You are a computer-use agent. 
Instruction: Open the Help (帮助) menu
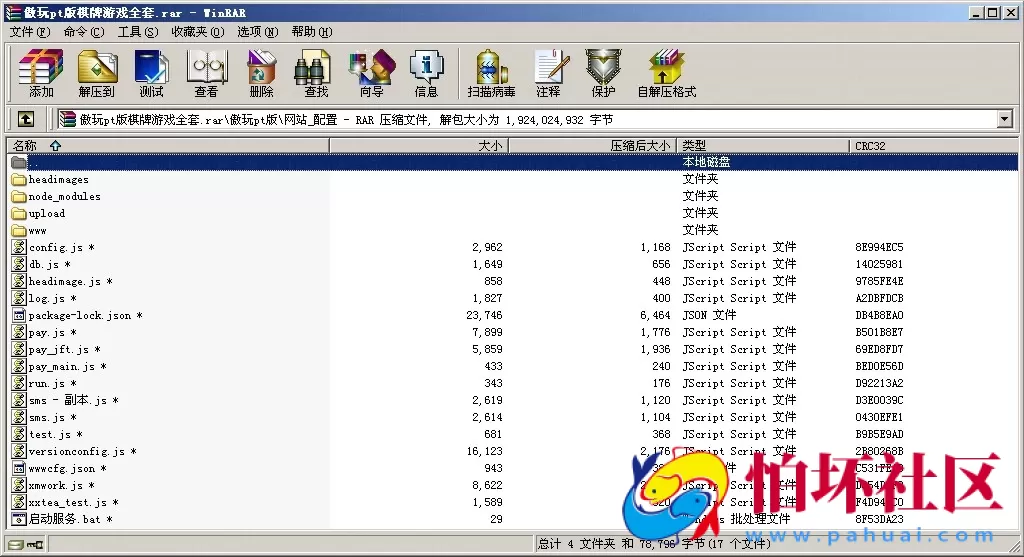point(312,31)
